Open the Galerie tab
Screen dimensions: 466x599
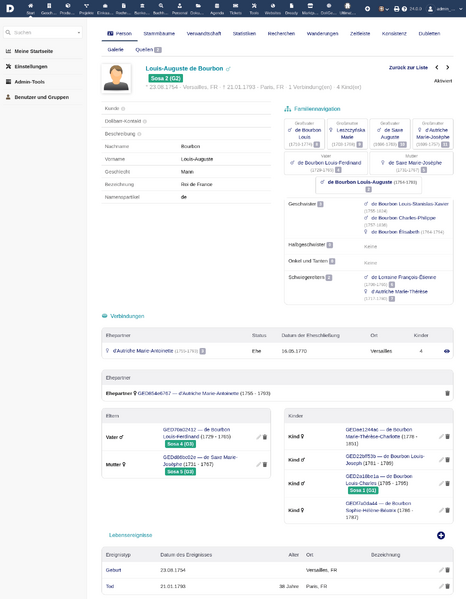tap(115, 50)
